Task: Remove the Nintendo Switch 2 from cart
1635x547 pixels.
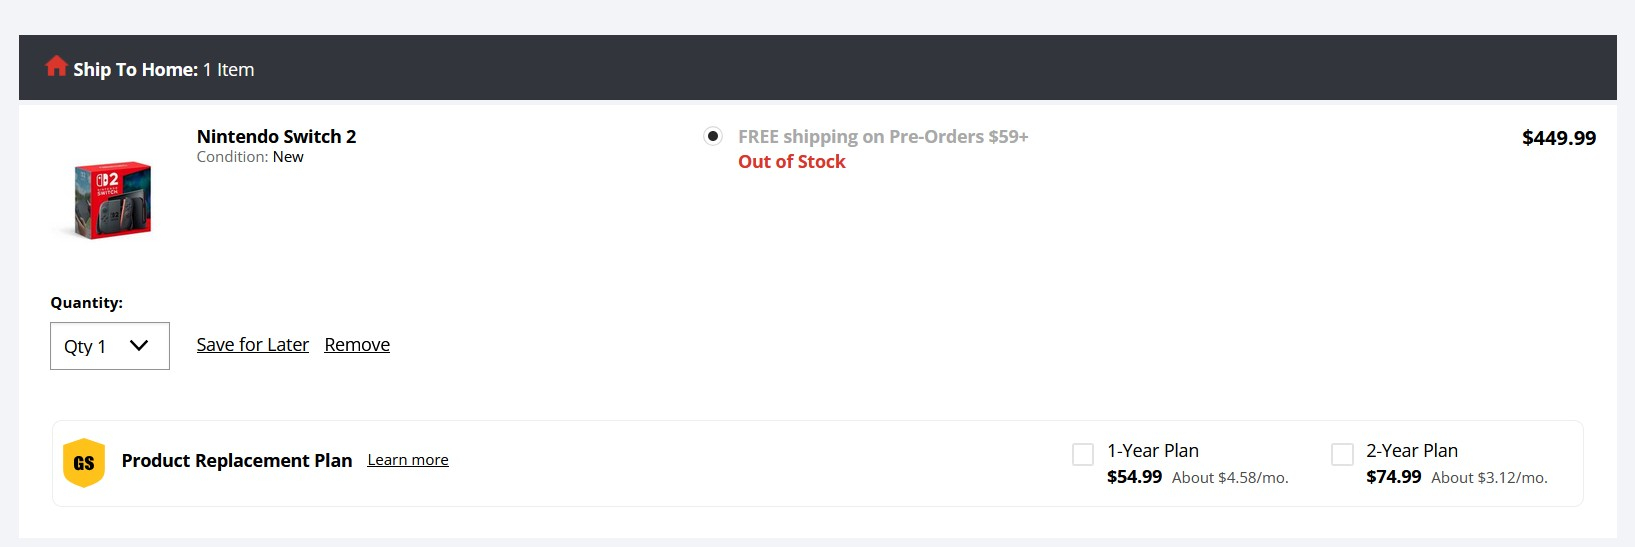Action: point(357,345)
